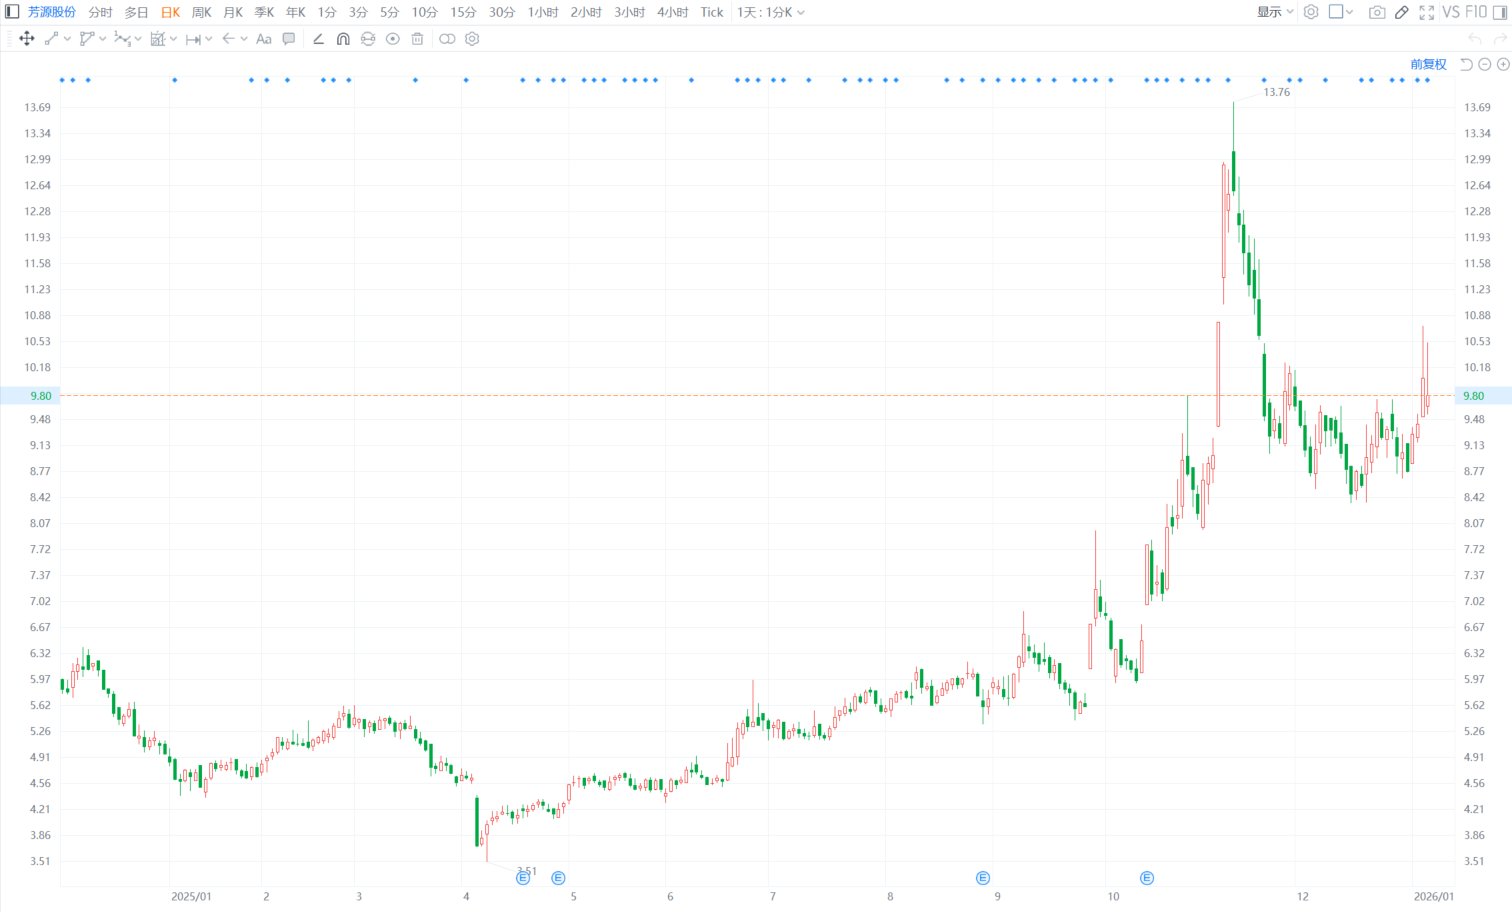Switch to 周K weekly tab

click(201, 12)
